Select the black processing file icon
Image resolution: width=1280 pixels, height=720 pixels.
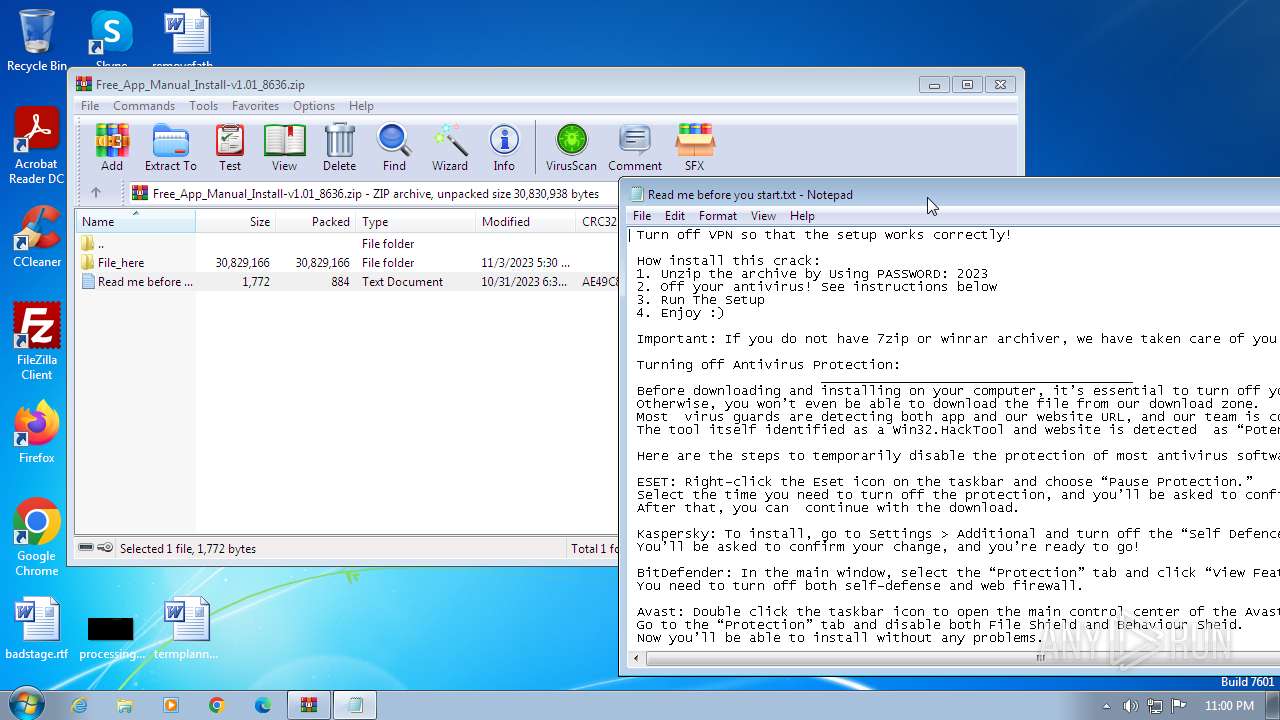pos(111,636)
